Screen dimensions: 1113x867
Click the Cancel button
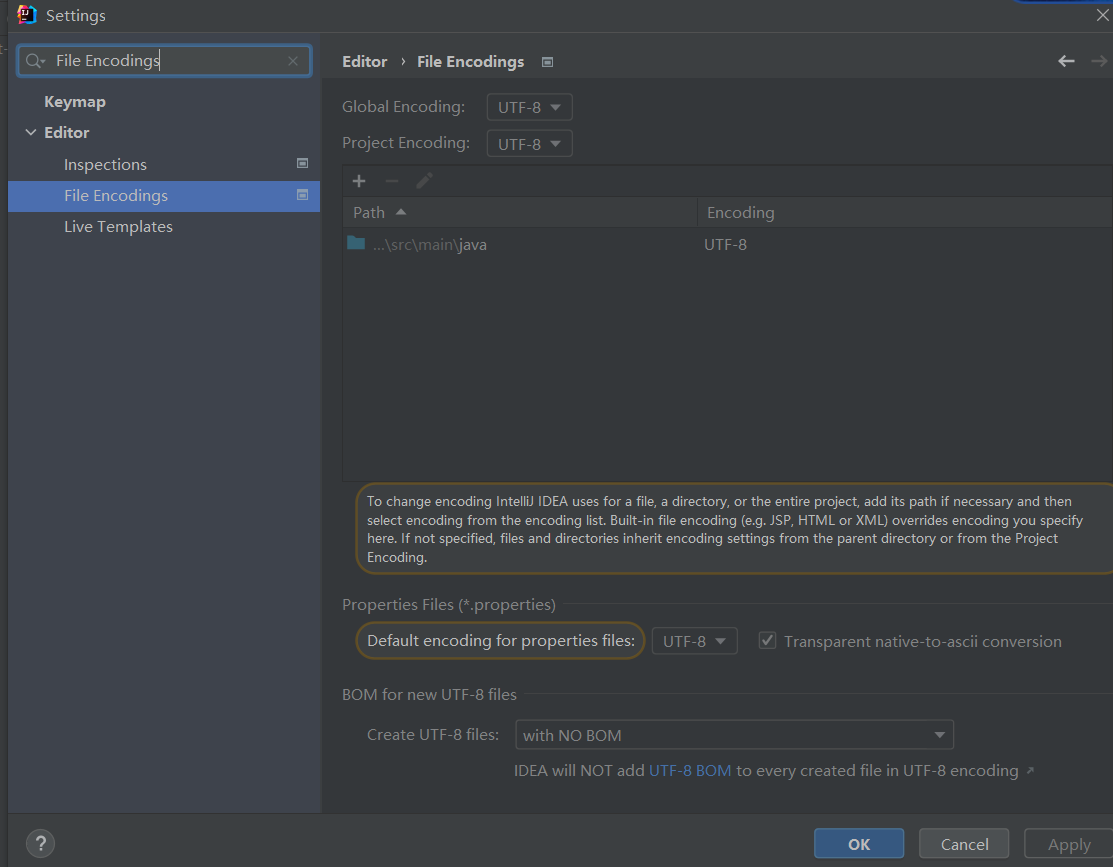[x=964, y=844]
